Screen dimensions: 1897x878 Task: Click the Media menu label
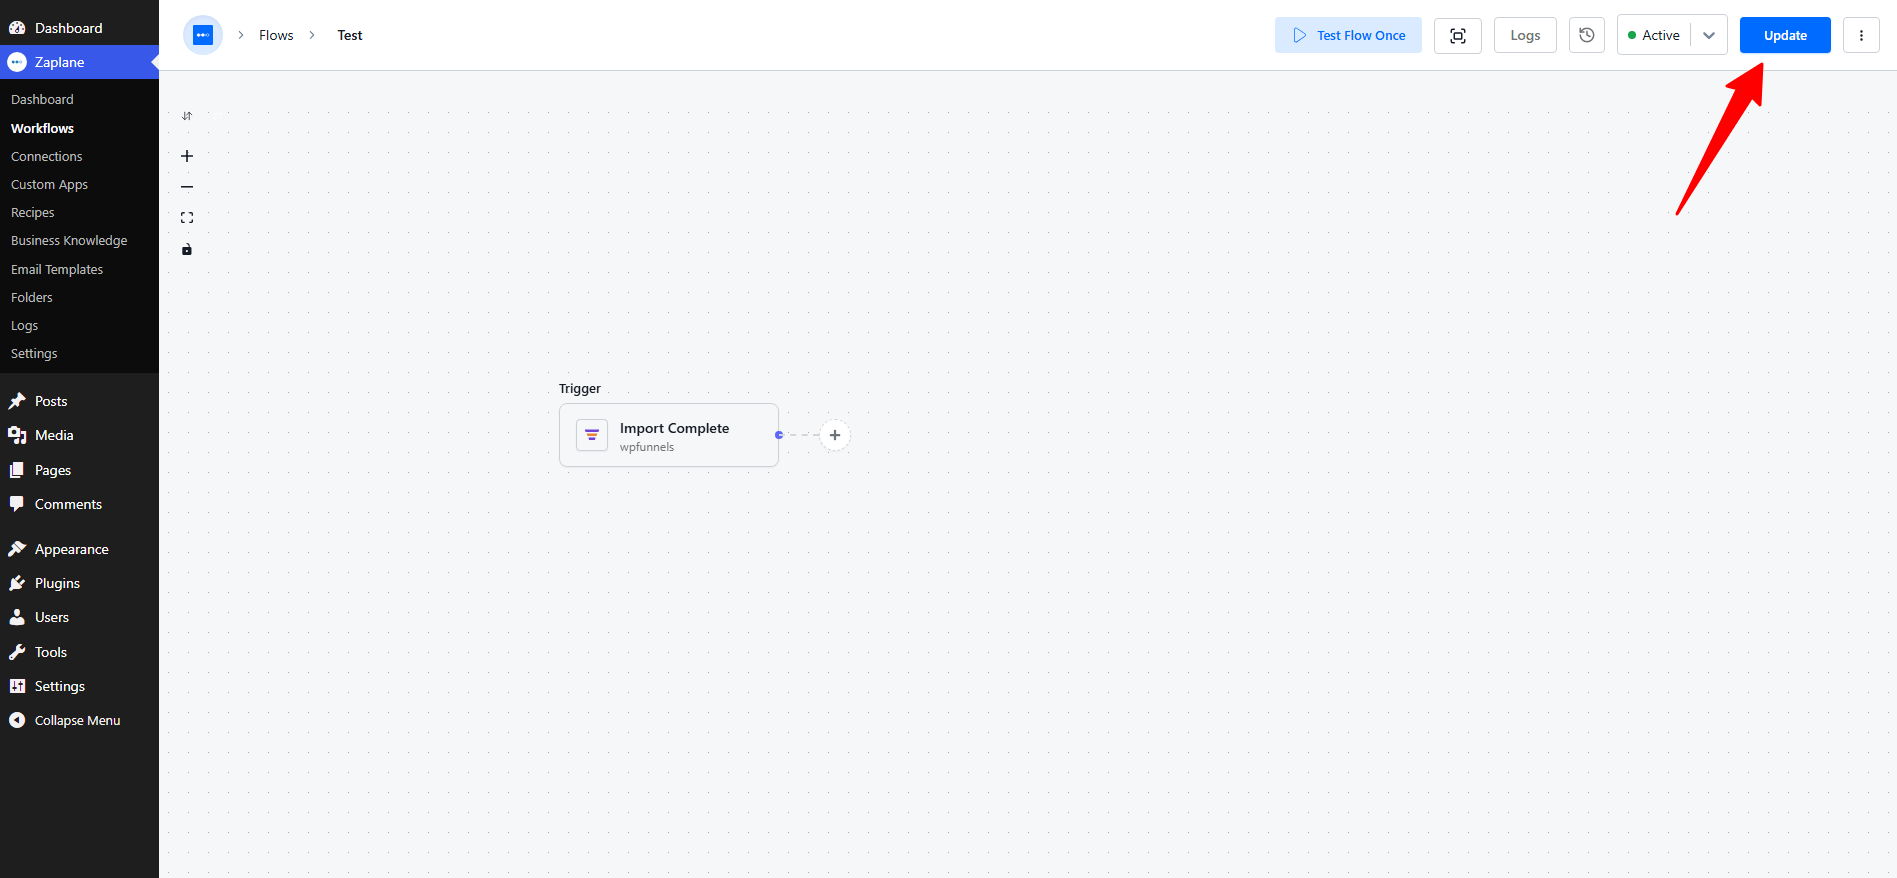(54, 435)
